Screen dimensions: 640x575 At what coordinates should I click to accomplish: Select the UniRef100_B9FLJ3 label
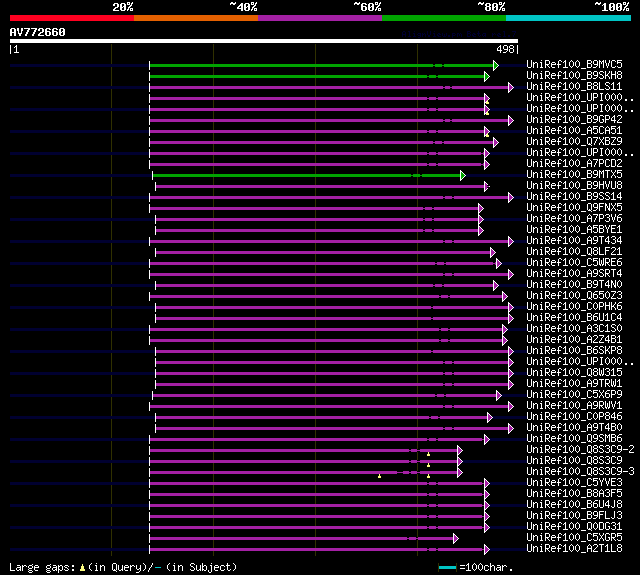click(574, 516)
